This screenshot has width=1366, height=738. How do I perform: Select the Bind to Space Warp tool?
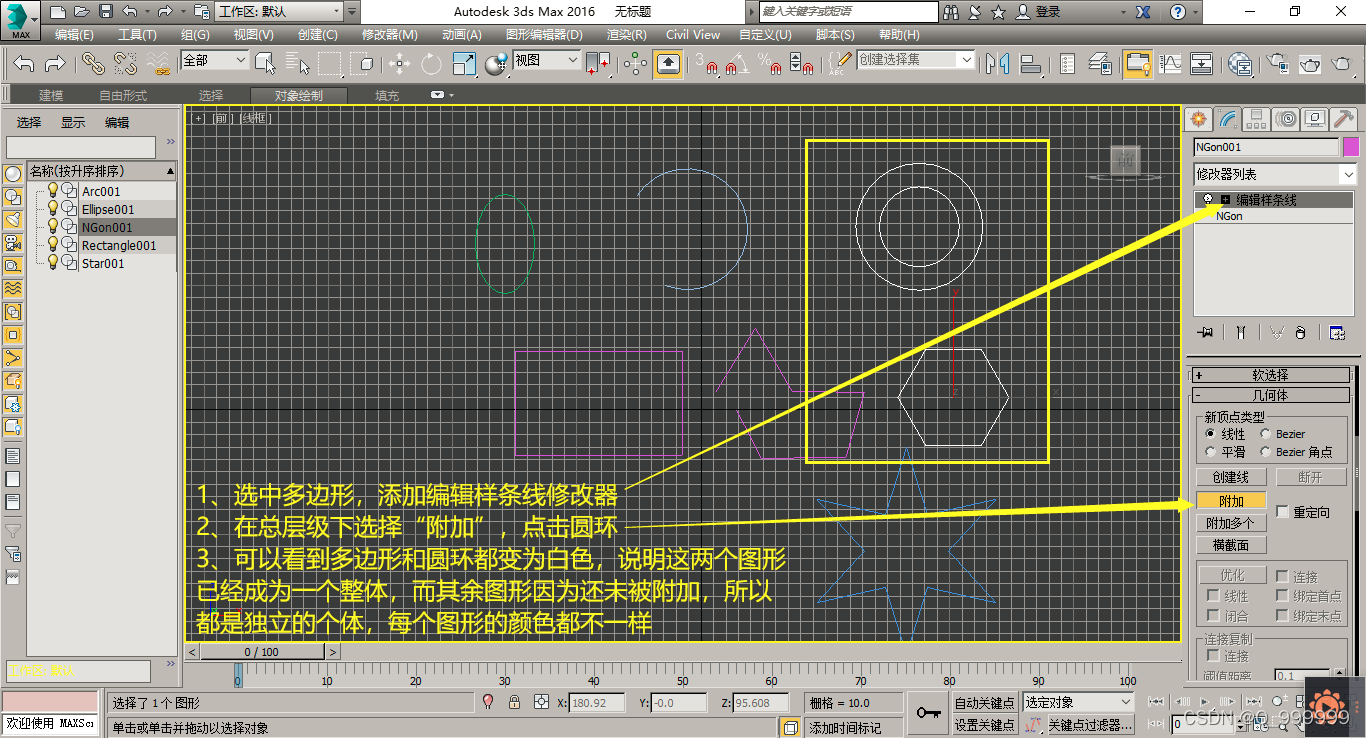[x=158, y=64]
